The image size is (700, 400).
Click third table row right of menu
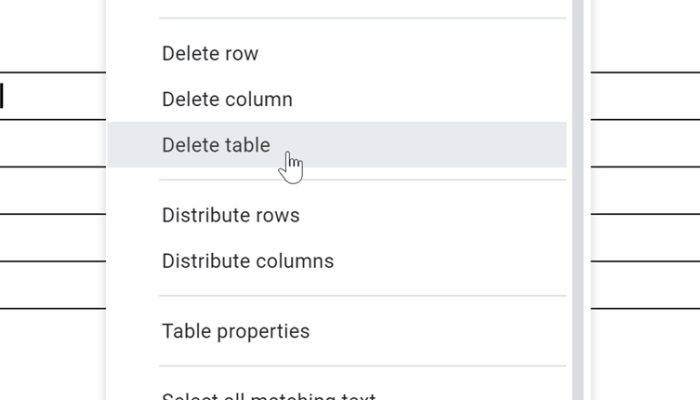(x=645, y=190)
